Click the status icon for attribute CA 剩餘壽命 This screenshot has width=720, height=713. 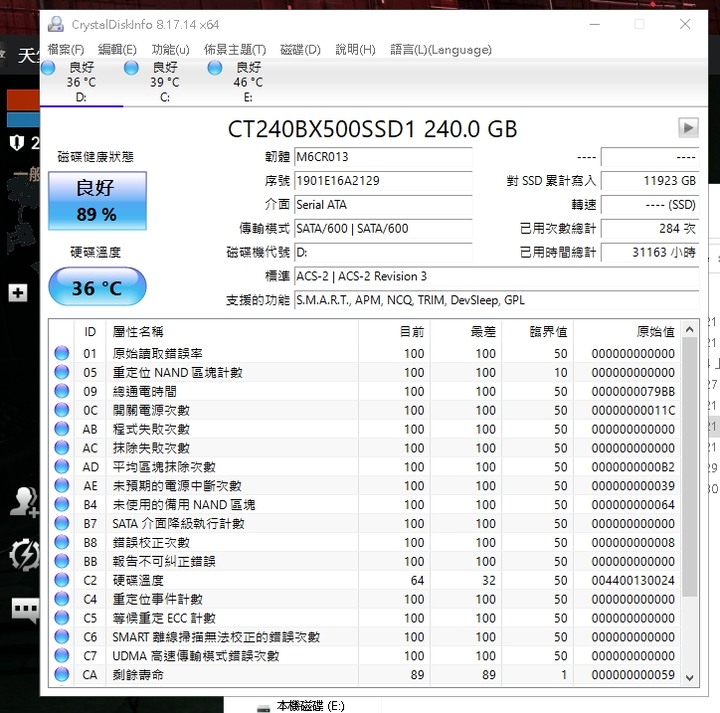(62, 674)
